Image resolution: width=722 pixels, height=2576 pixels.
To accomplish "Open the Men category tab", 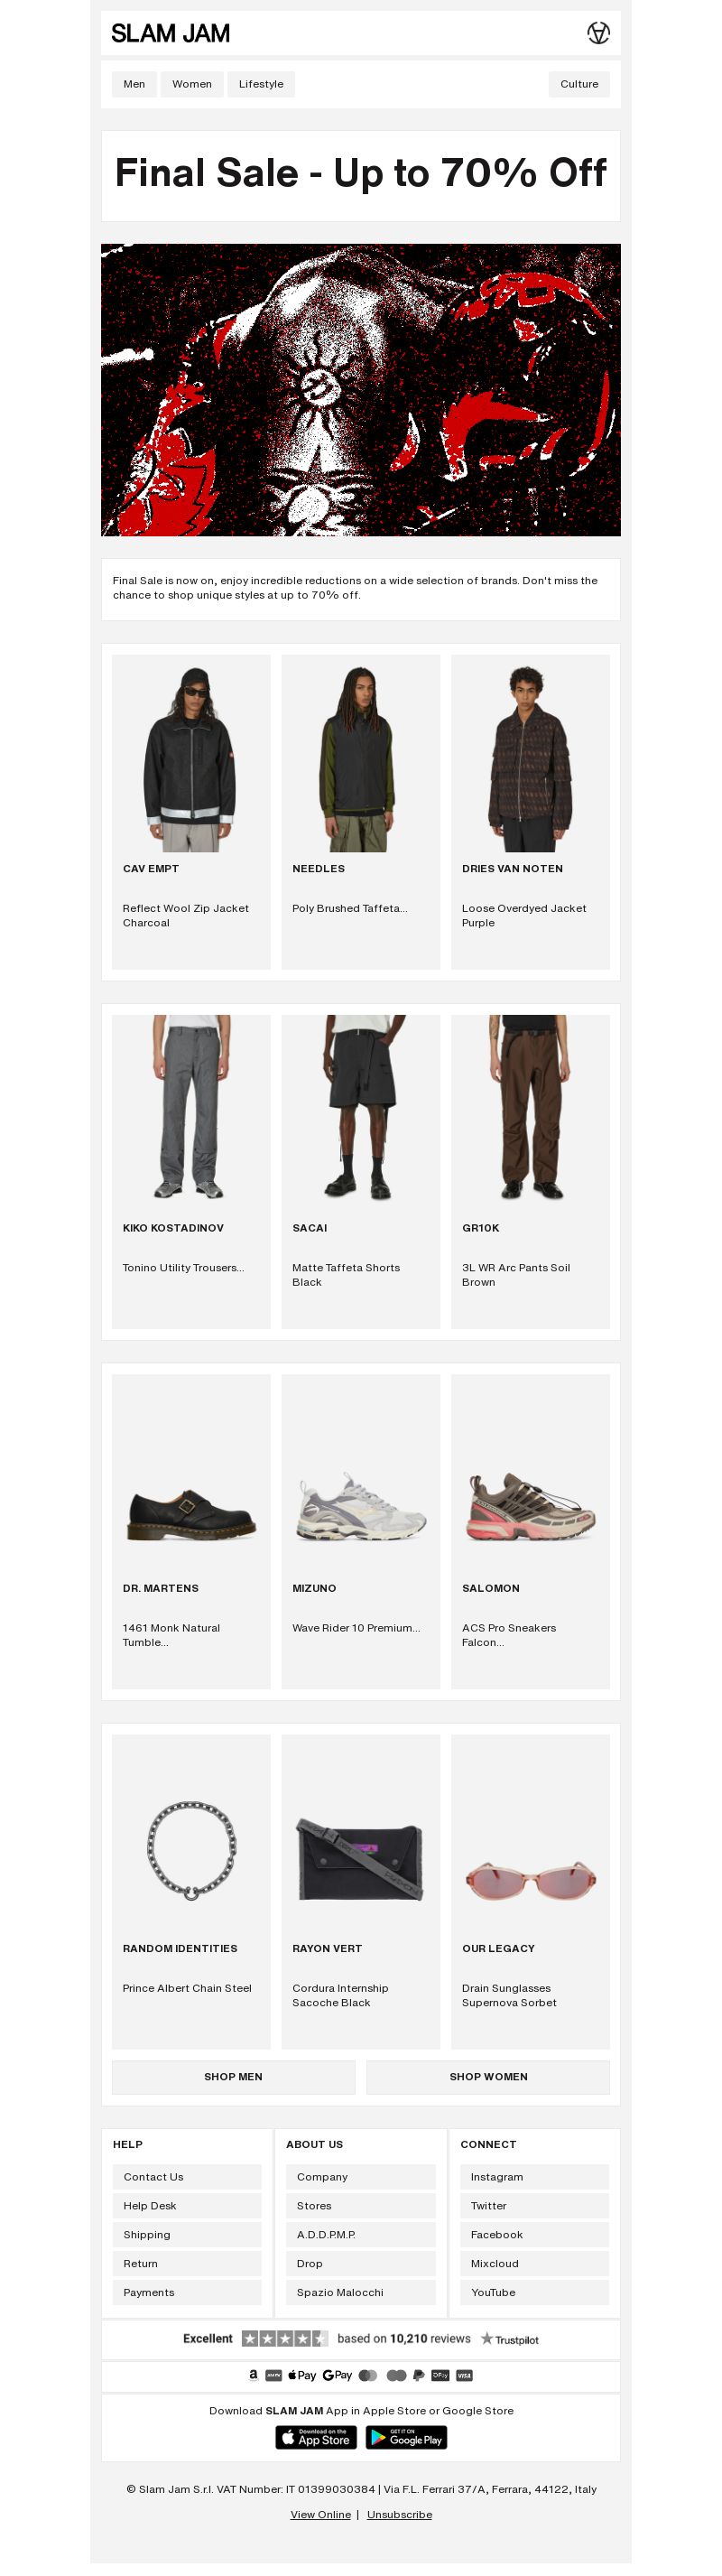I will (134, 84).
